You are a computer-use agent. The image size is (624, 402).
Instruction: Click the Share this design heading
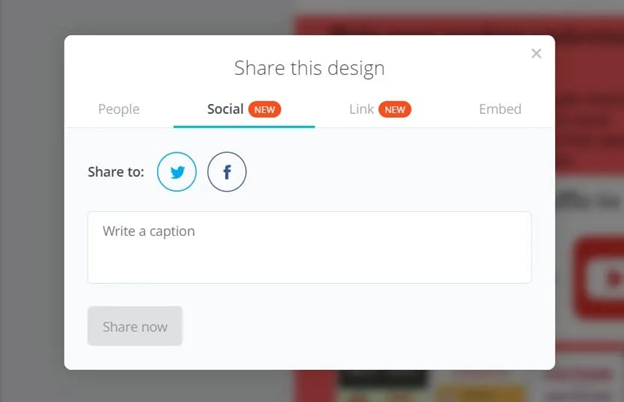pos(310,68)
